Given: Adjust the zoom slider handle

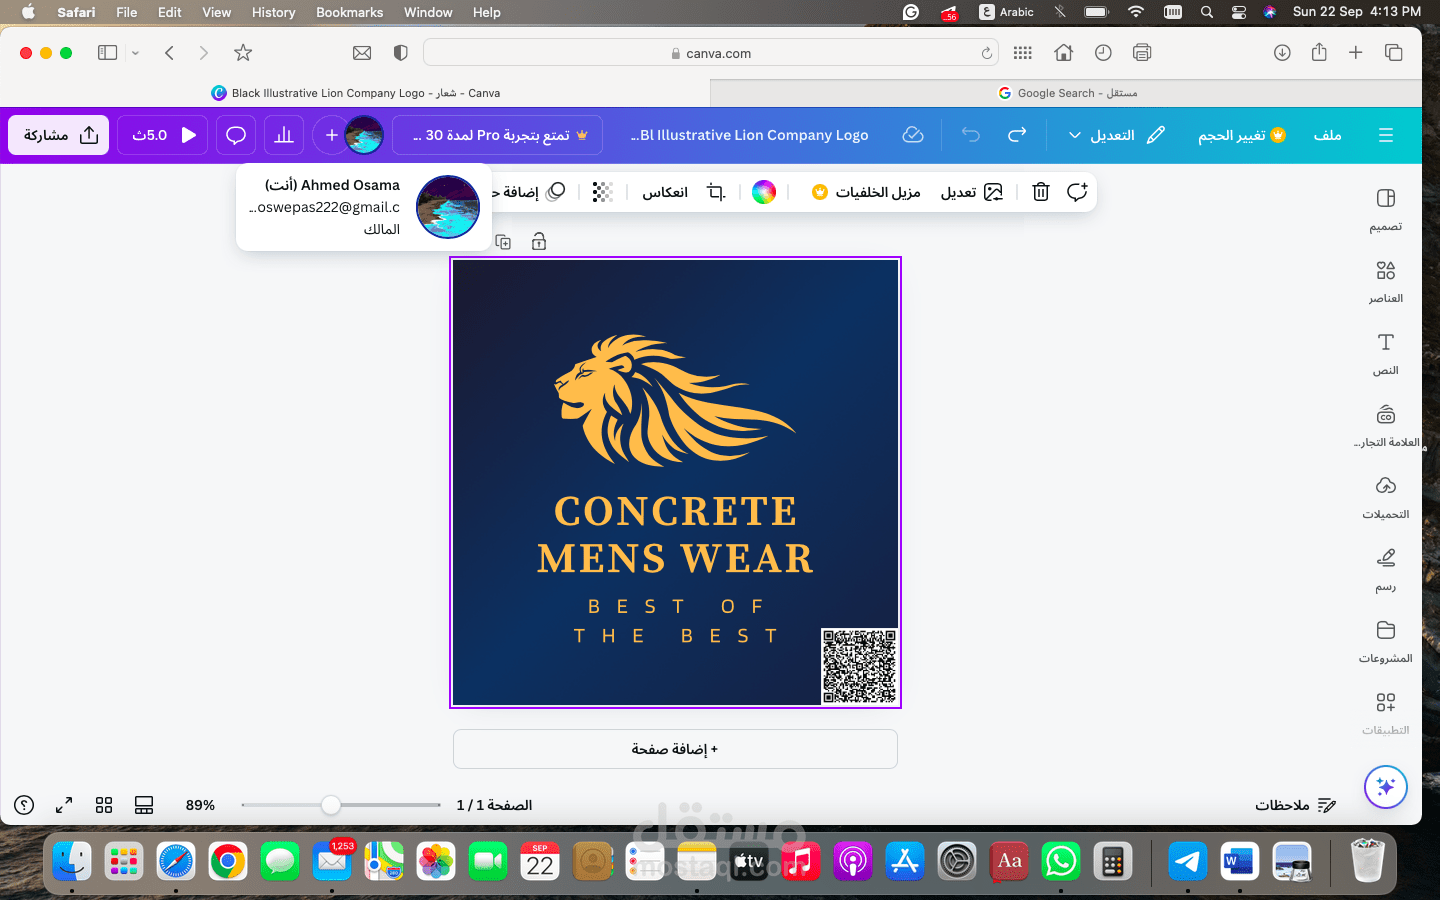Looking at the screenshot, I should tap(331, 805).
